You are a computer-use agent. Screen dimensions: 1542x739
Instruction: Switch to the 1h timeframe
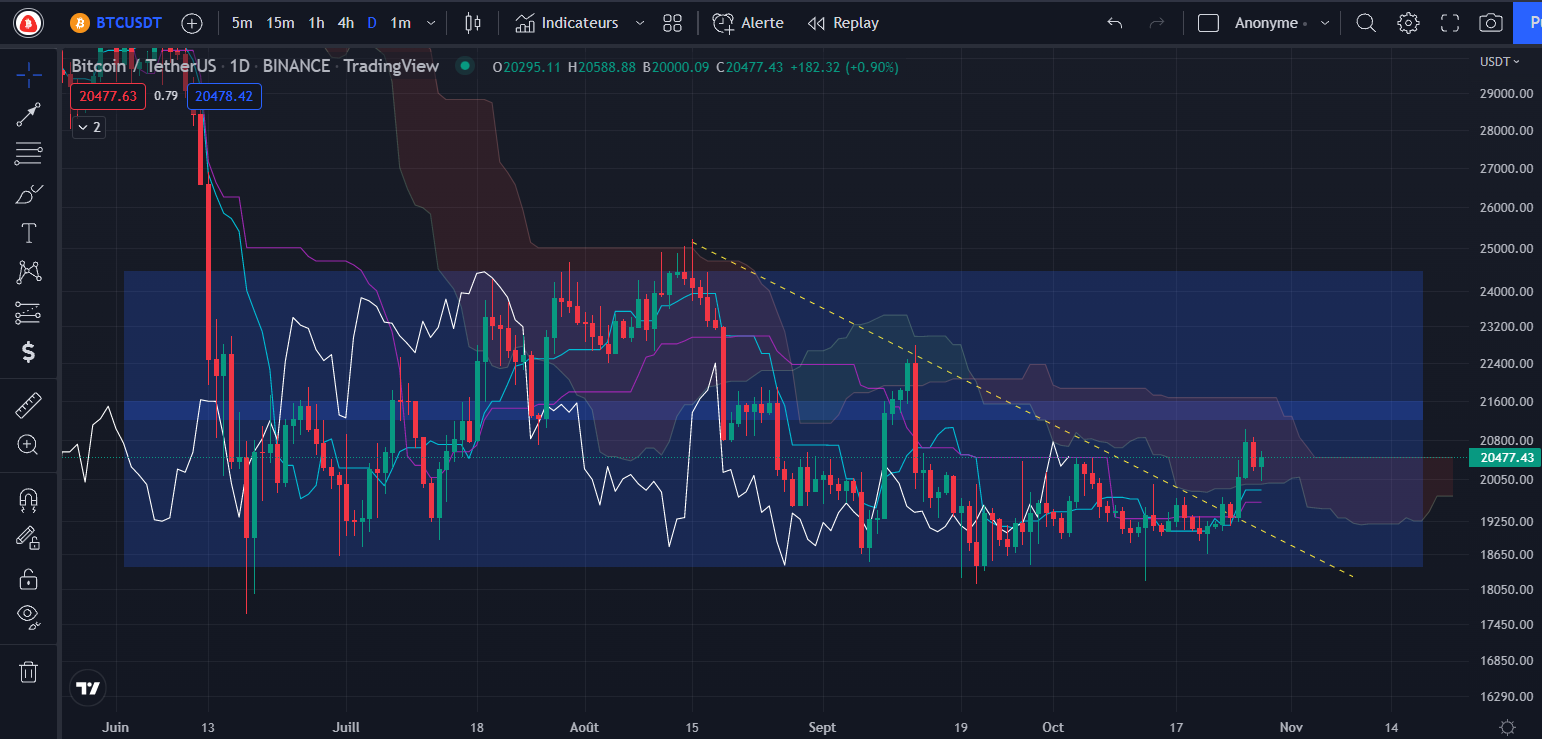tap(316, 22)
